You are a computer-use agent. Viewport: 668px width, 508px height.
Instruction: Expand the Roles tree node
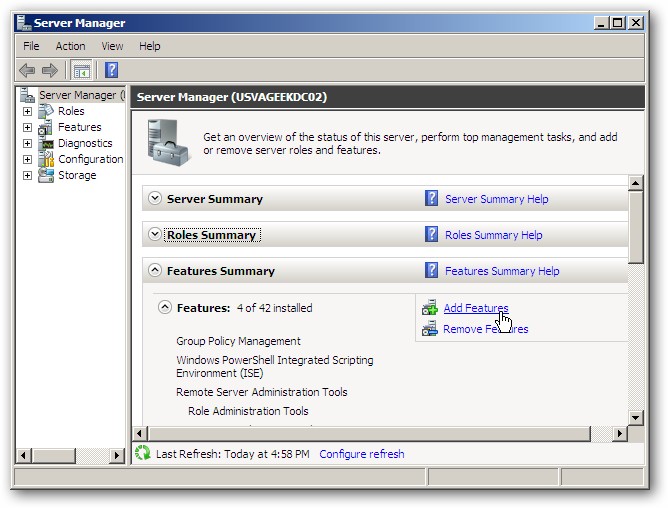[27, 112]
